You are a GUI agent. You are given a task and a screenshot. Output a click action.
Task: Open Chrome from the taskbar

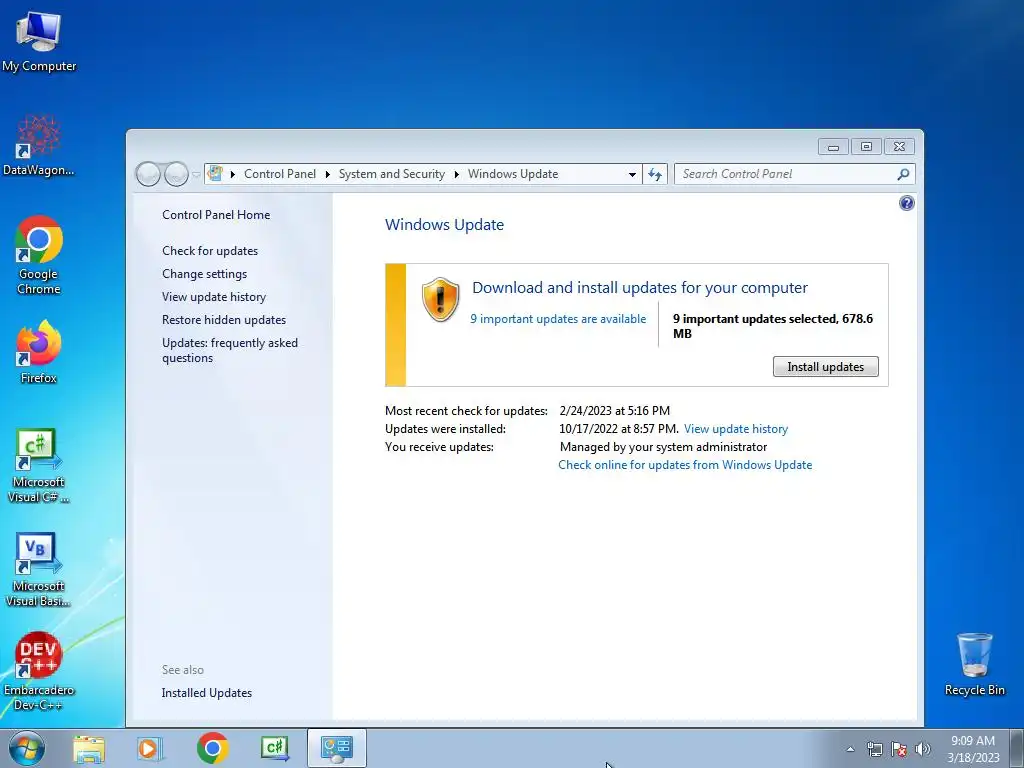click(212, 748)
